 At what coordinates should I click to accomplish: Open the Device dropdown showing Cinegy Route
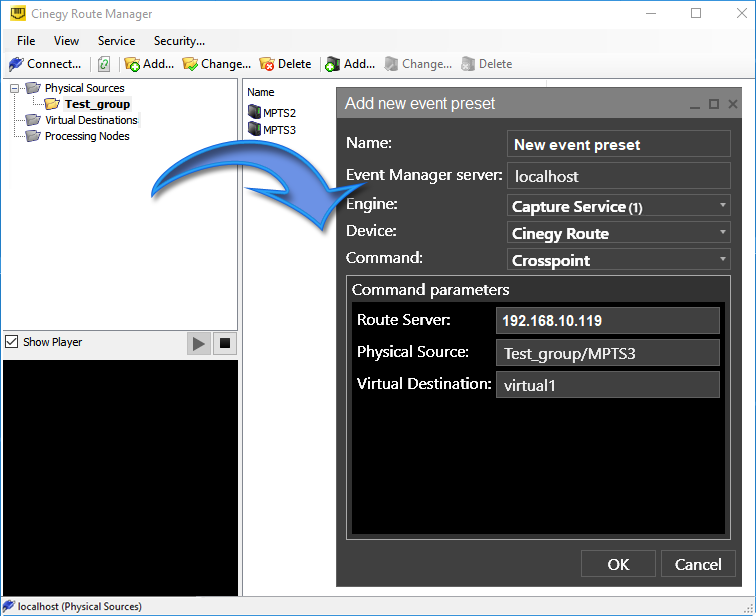619,233
